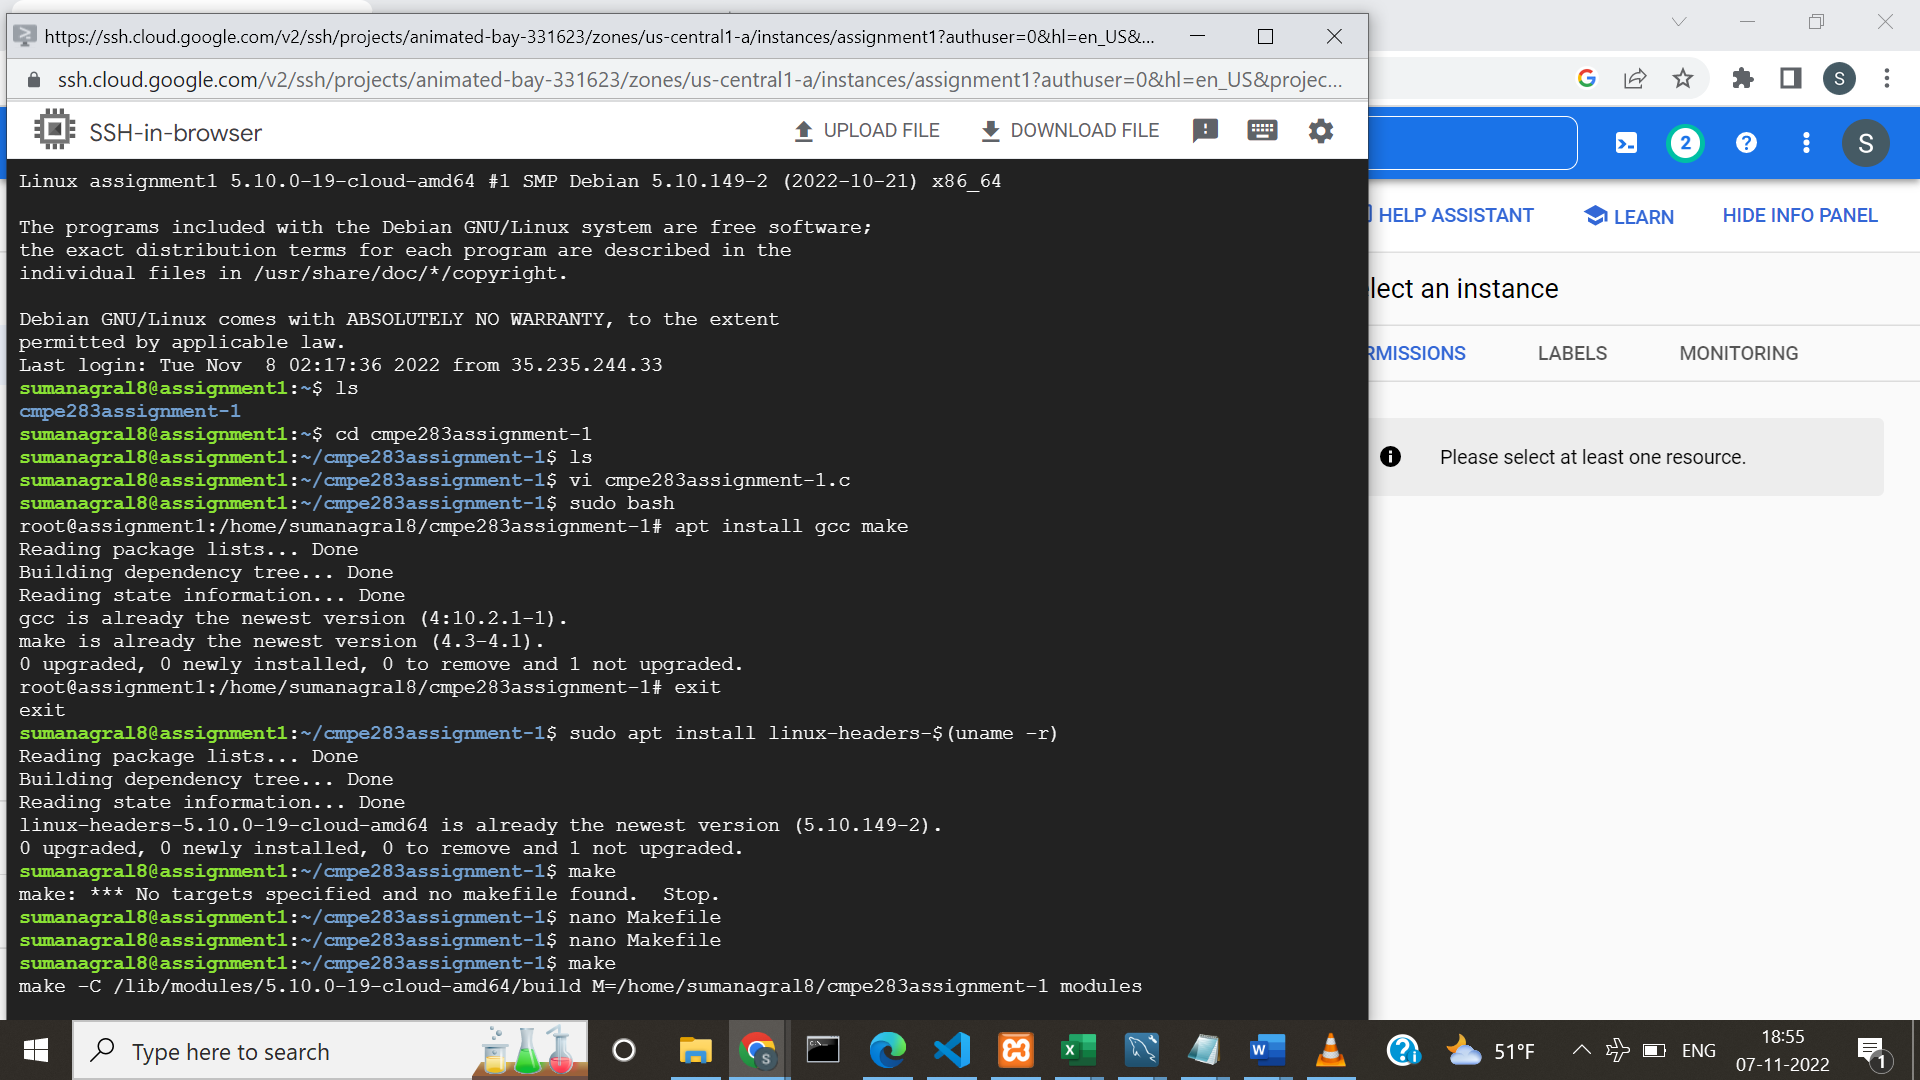Launch VLC media player from the taskbar
The height and width of the screenshot is (1080, 1920).
1330,1051
